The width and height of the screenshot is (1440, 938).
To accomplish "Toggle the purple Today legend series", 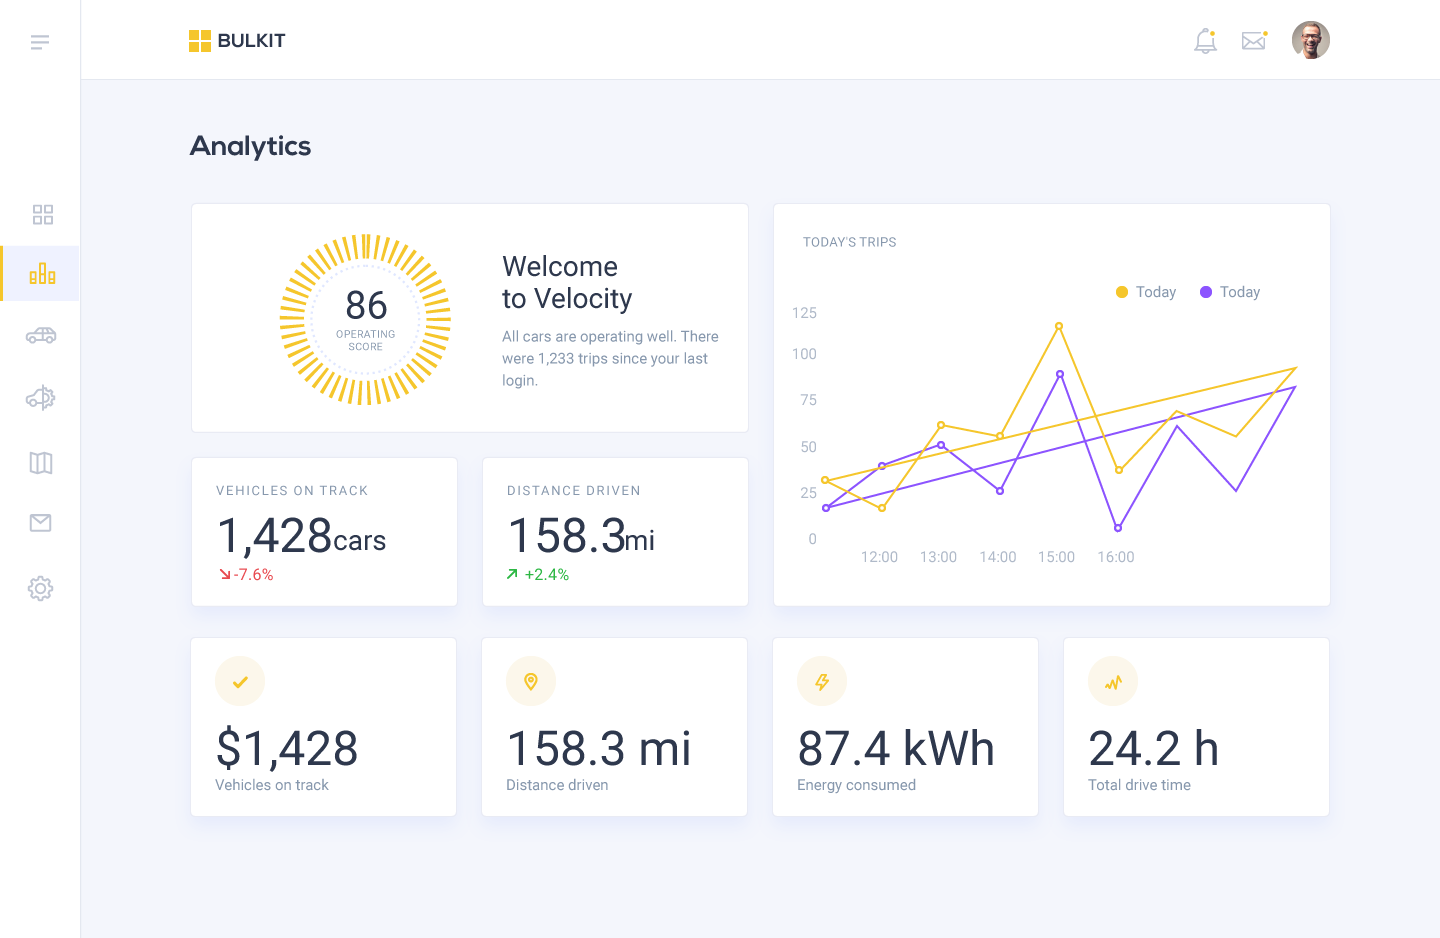I will tap(1230, 292).
